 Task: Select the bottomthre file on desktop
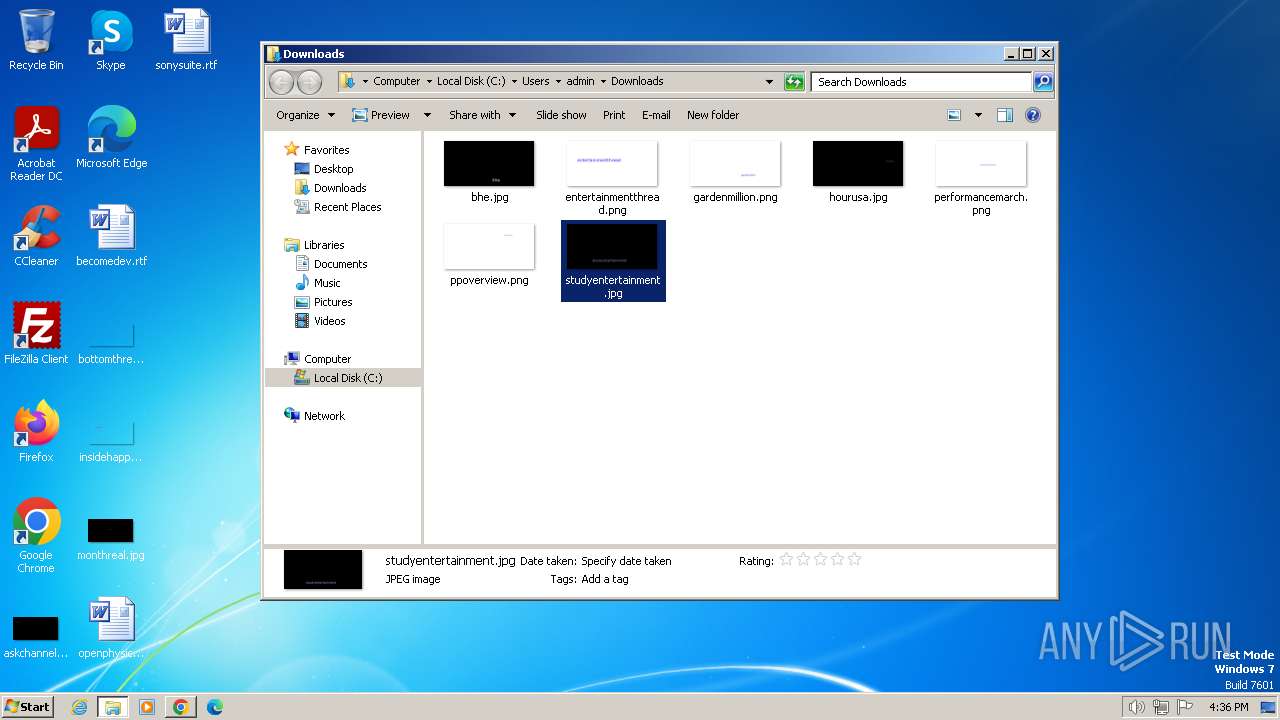(111, 342)
